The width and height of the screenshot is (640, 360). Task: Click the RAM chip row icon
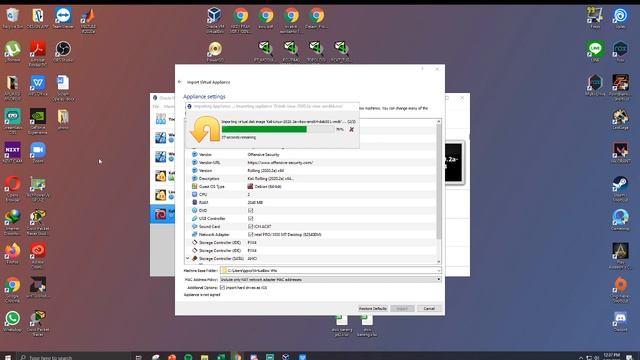195,202
